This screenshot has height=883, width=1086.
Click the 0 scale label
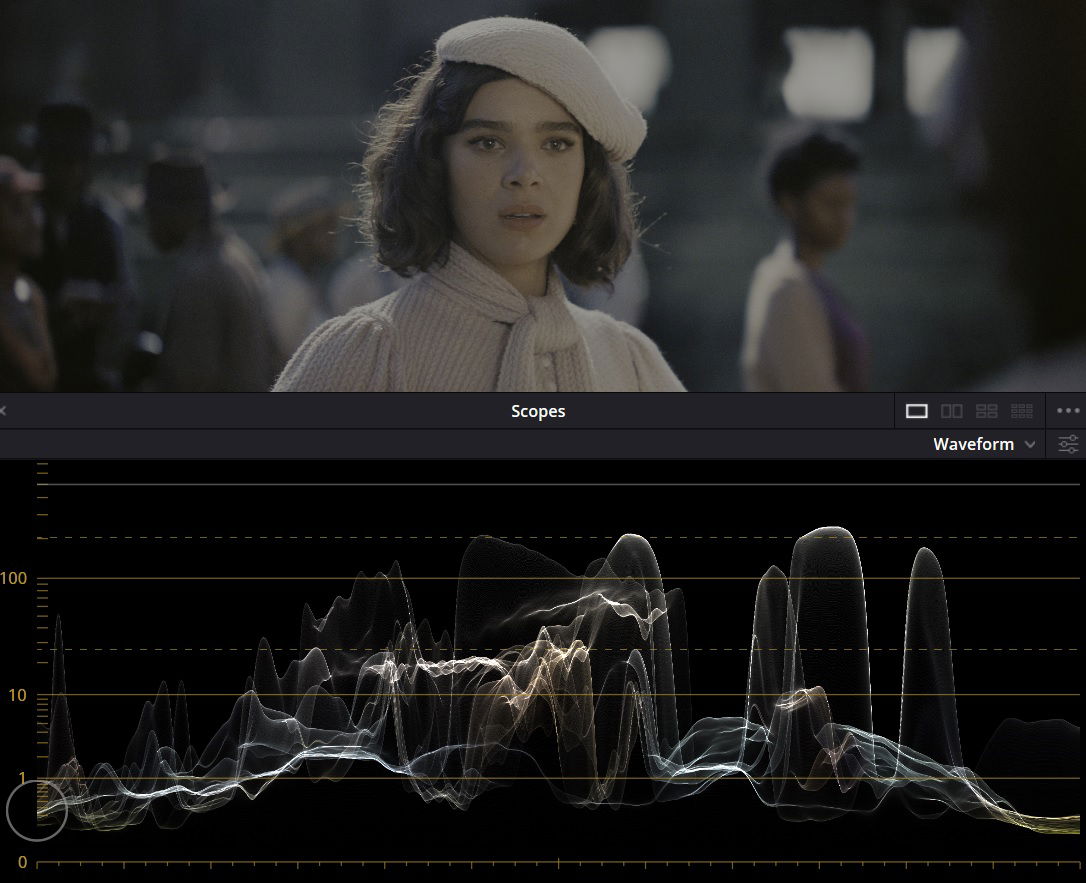[x=22, y=862]
